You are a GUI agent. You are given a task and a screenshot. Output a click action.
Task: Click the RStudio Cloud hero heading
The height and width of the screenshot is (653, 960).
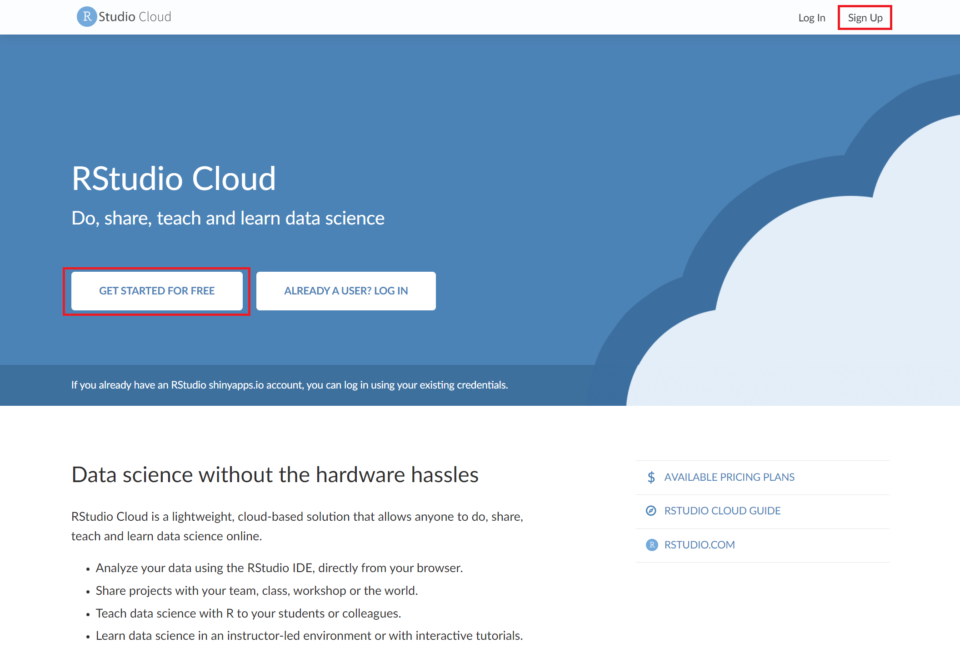173,179
